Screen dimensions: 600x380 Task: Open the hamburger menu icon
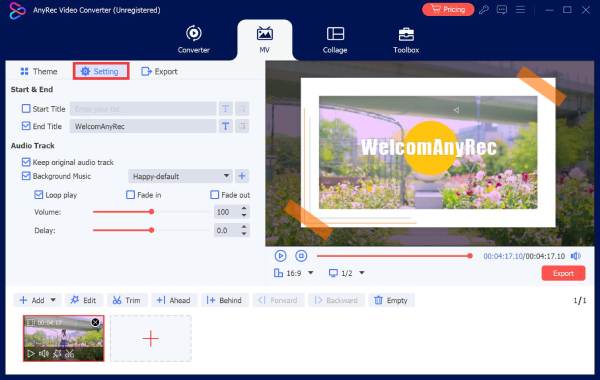(520, 10)
